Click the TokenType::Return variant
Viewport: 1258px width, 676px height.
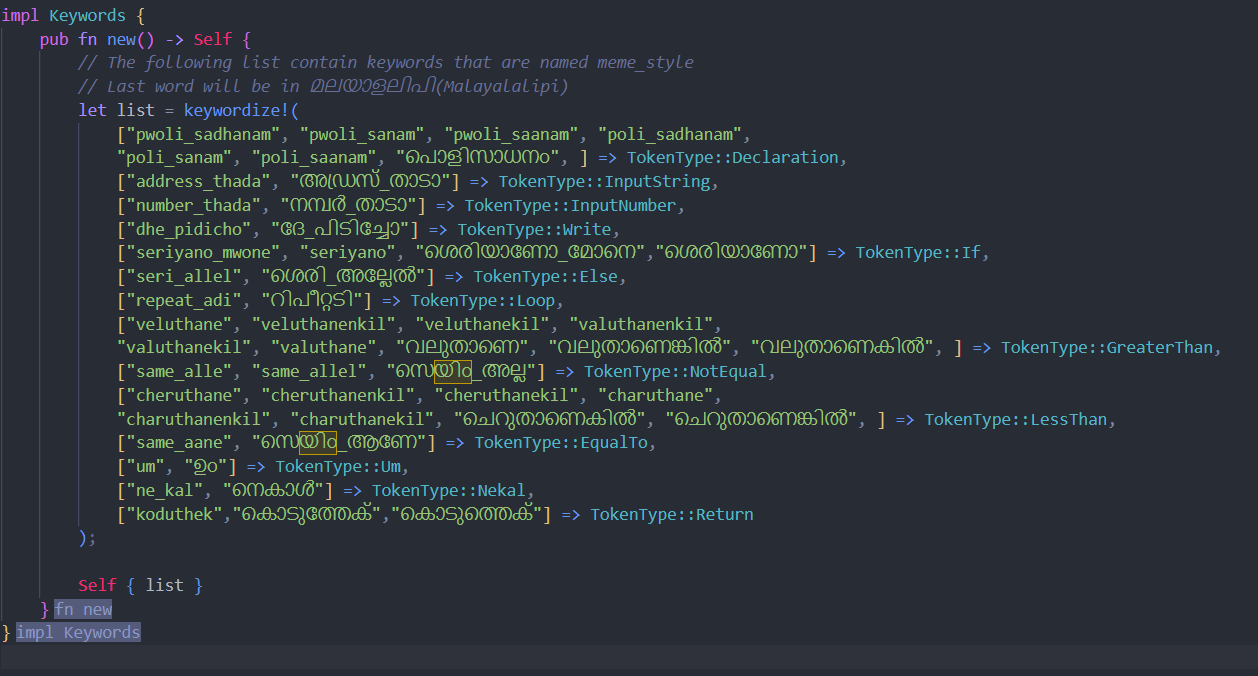672,514
